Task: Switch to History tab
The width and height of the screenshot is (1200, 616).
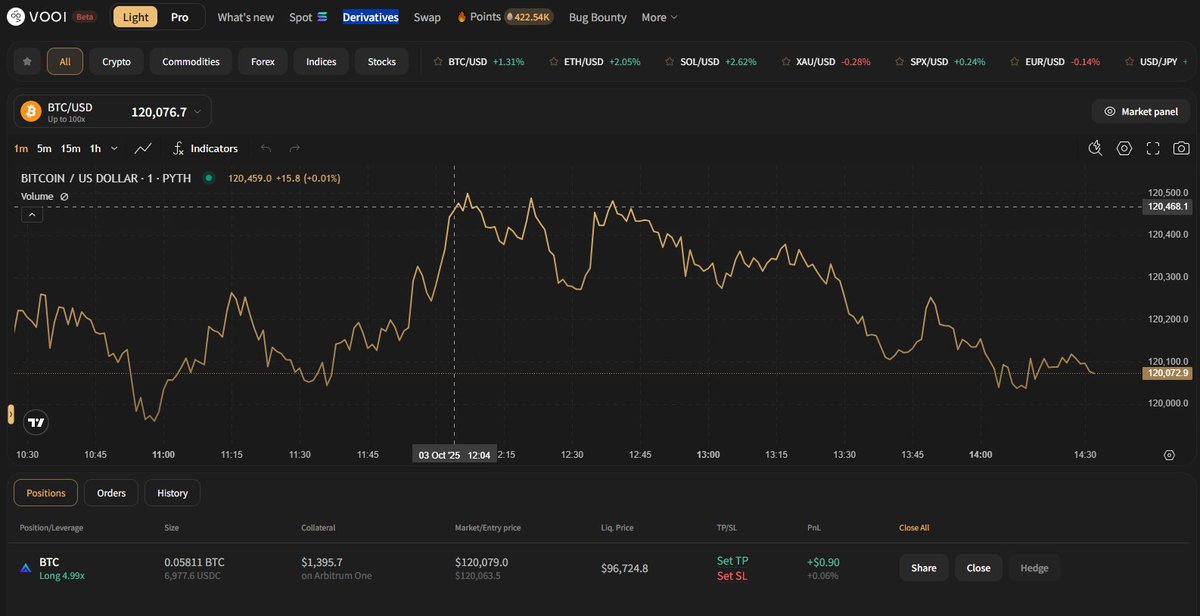Action: 172,493
